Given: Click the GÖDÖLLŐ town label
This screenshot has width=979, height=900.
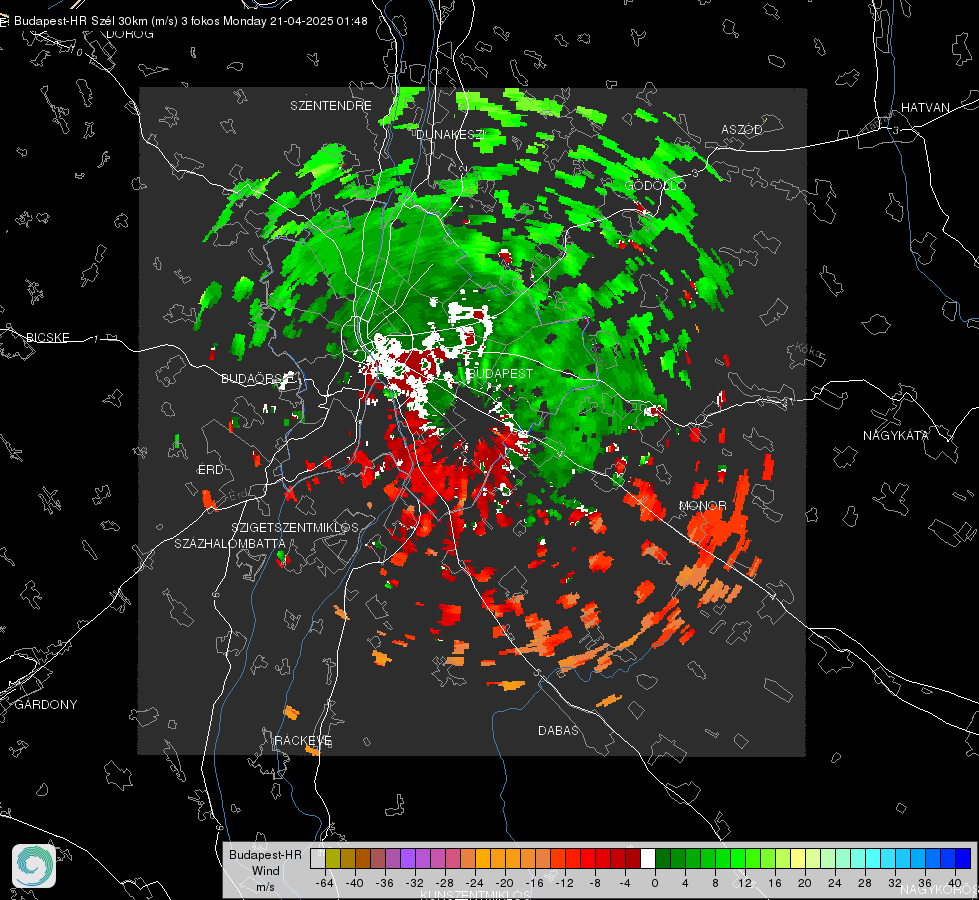Looking at the screenshot, I should pos(655,185).
